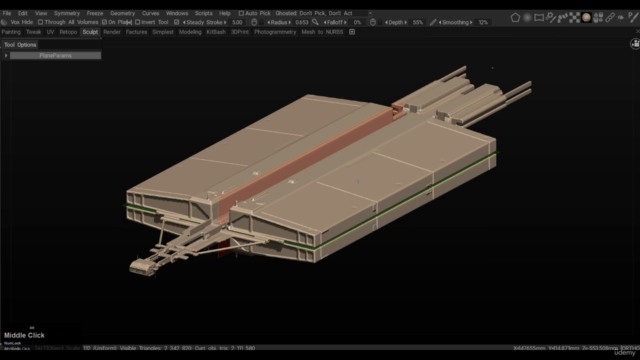
Task: Switch to the Mesh to NURBS tab
Action: [x=322, y=32]
